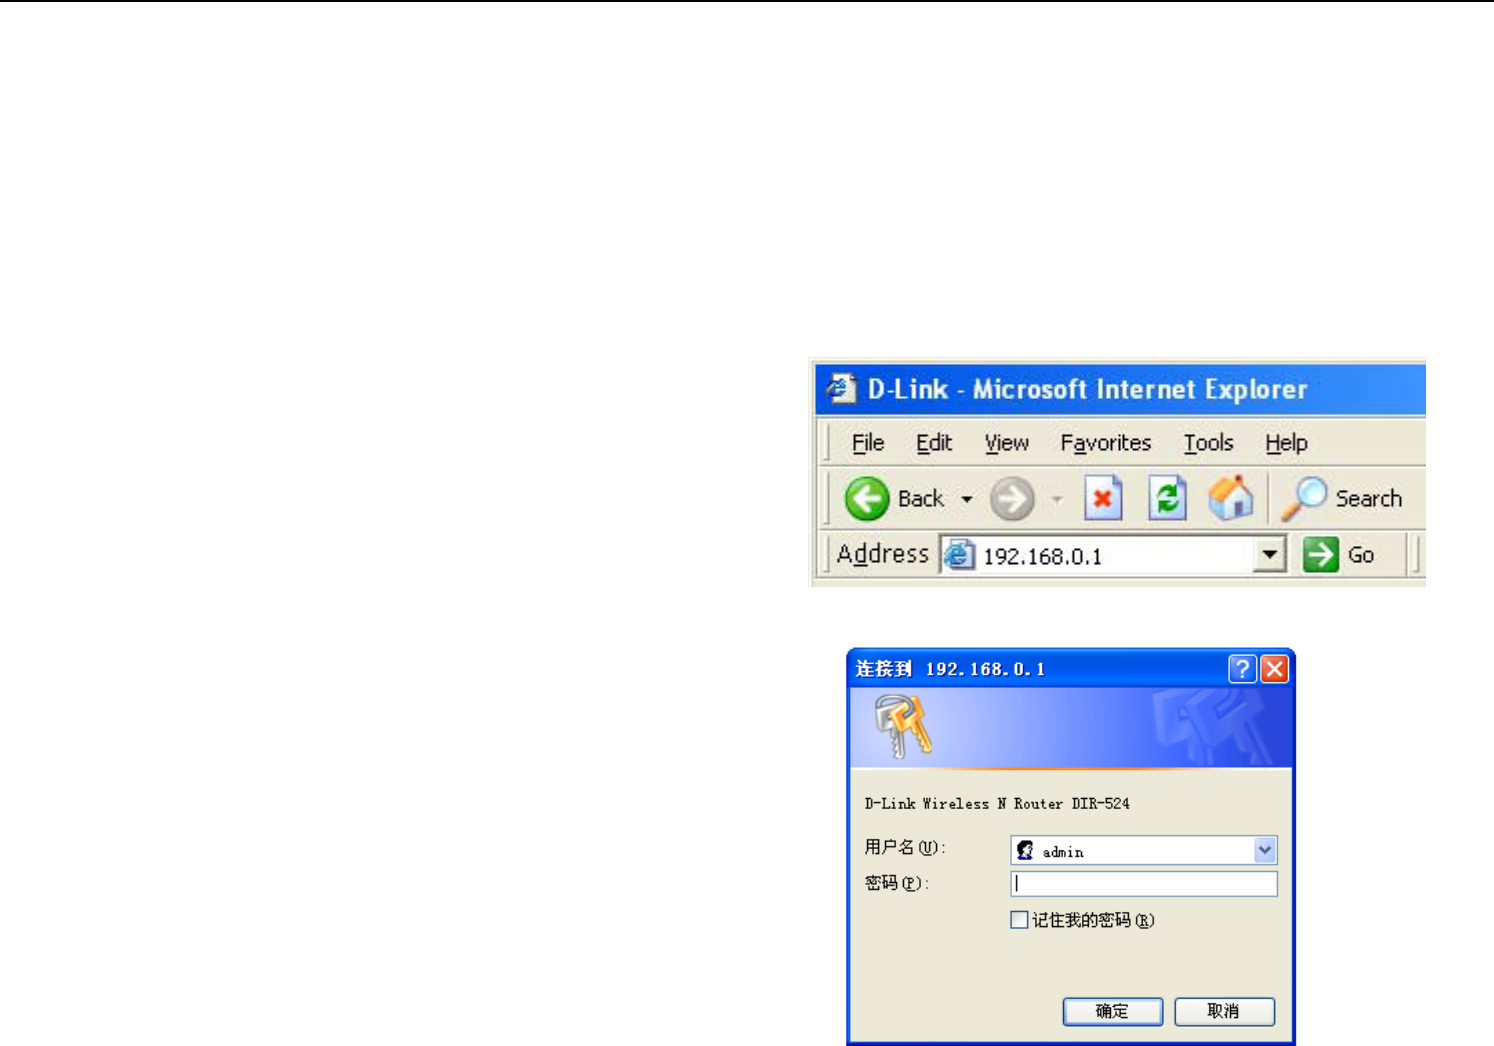Close the 192.168.0.1 login dialog

1274,669
